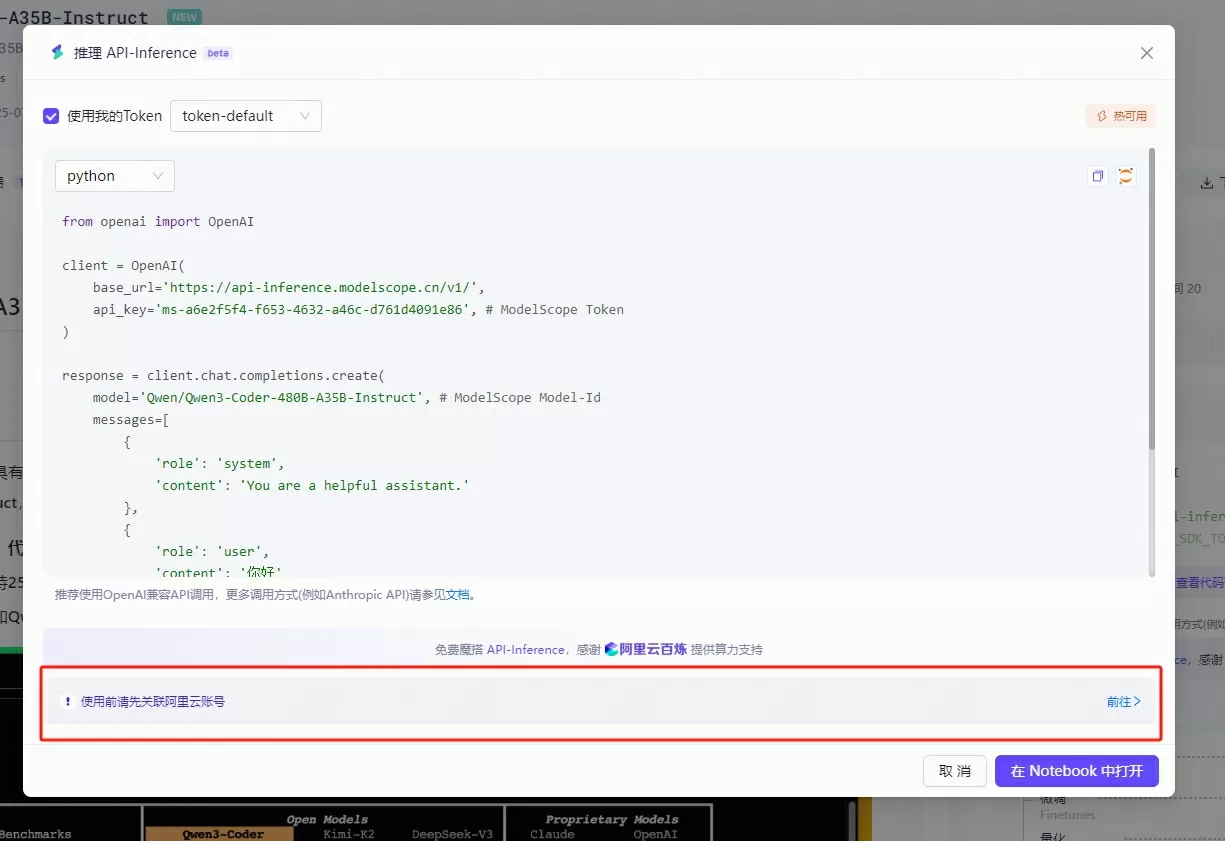Click the ModelScope logo beside 推理 API-Inference

58,53
